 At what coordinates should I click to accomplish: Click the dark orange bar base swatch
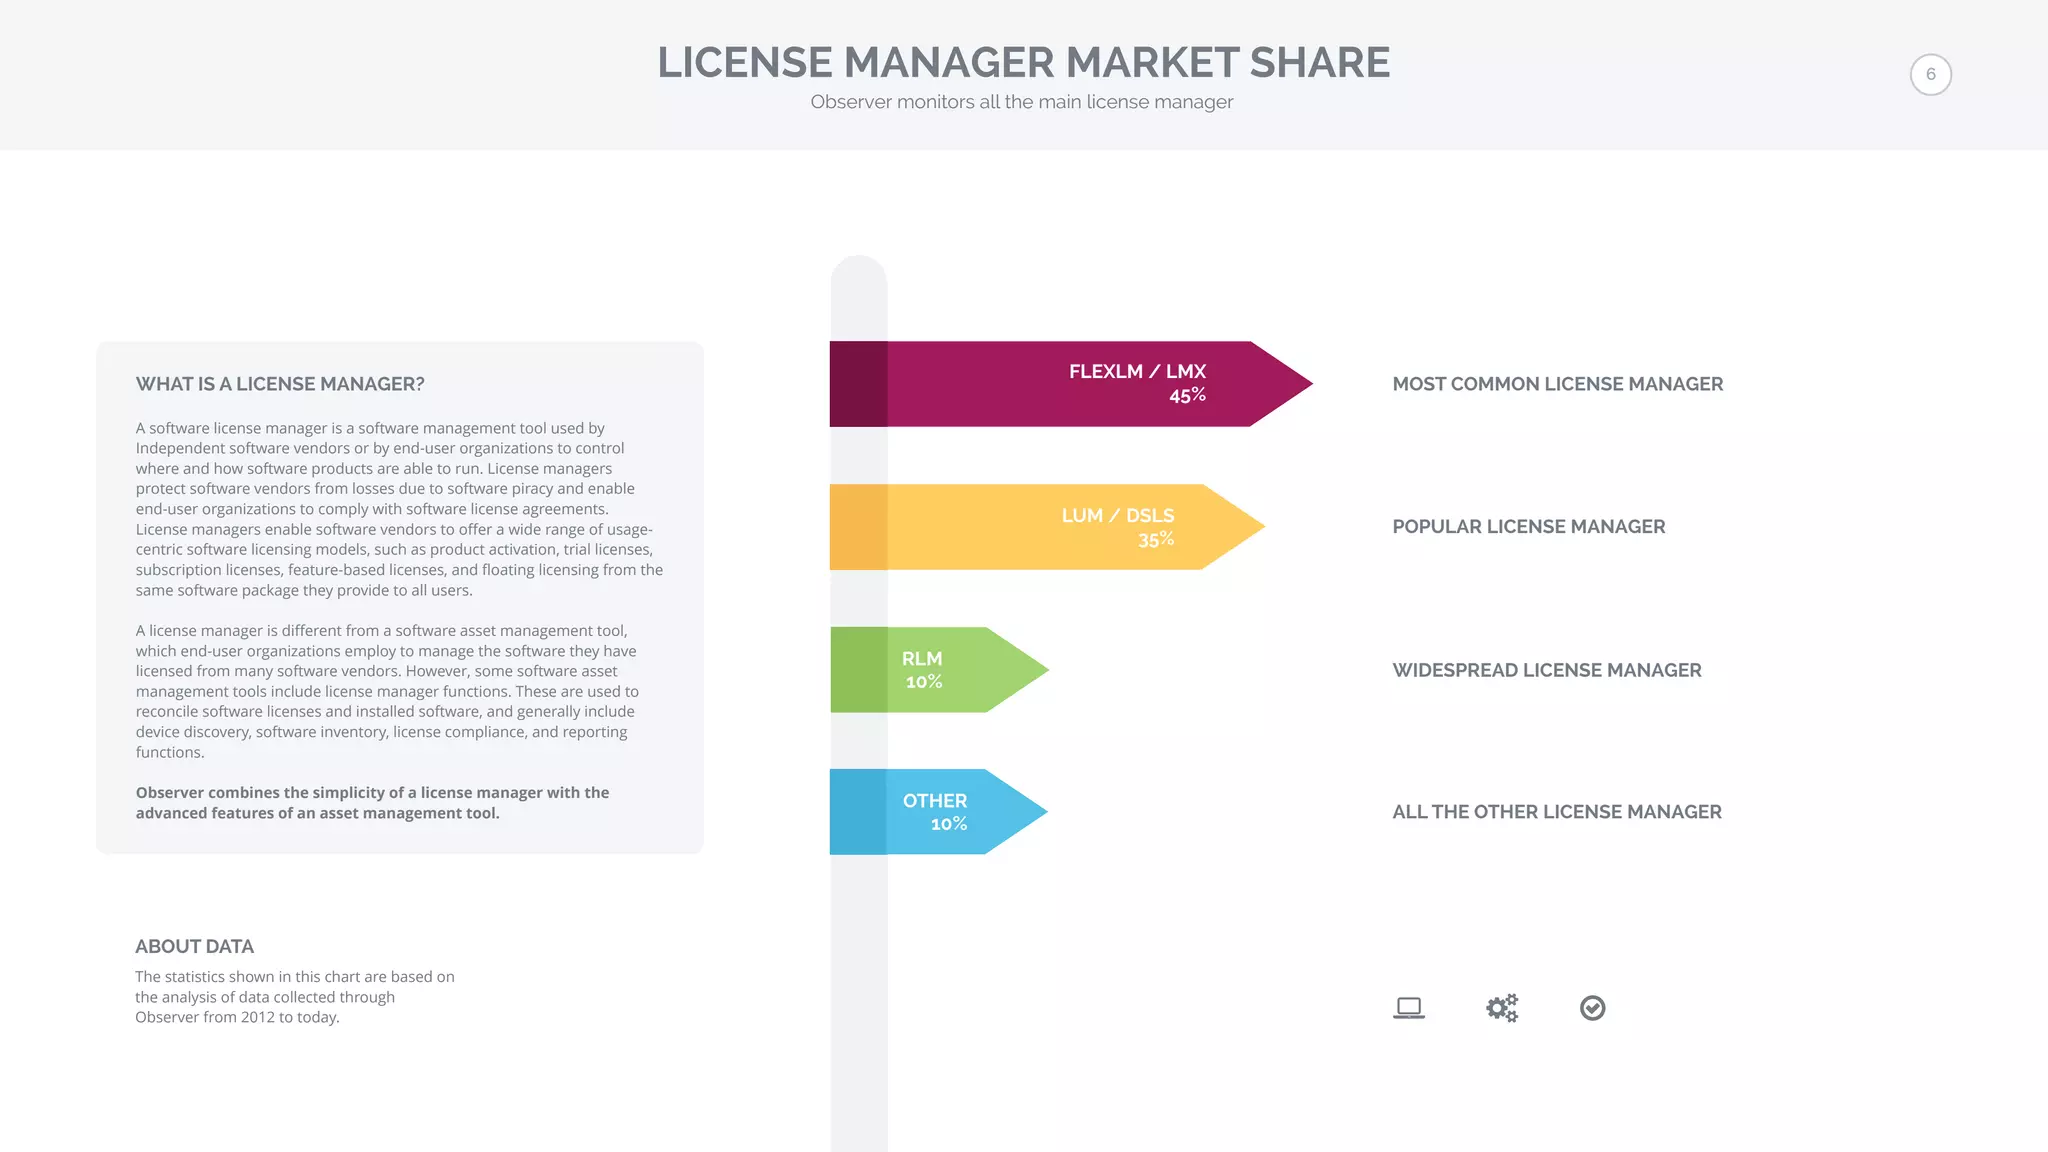click(x=858, y=527)
